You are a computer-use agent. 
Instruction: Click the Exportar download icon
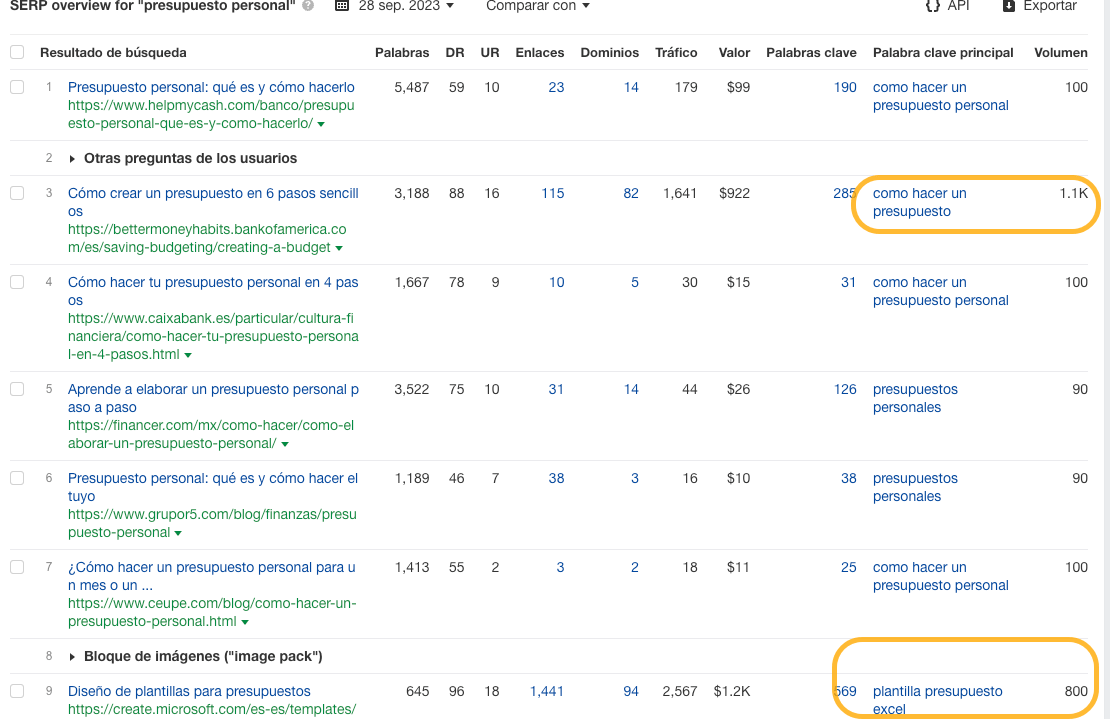coord(1009,8)
